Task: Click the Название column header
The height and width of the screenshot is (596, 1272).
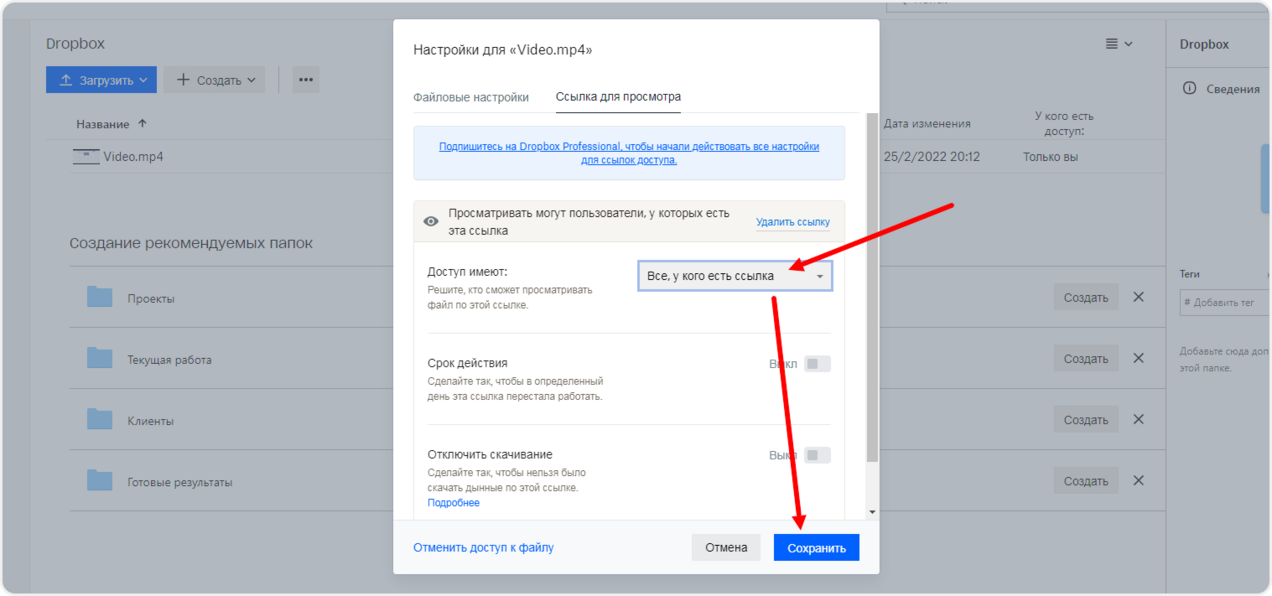Action: 103,124
